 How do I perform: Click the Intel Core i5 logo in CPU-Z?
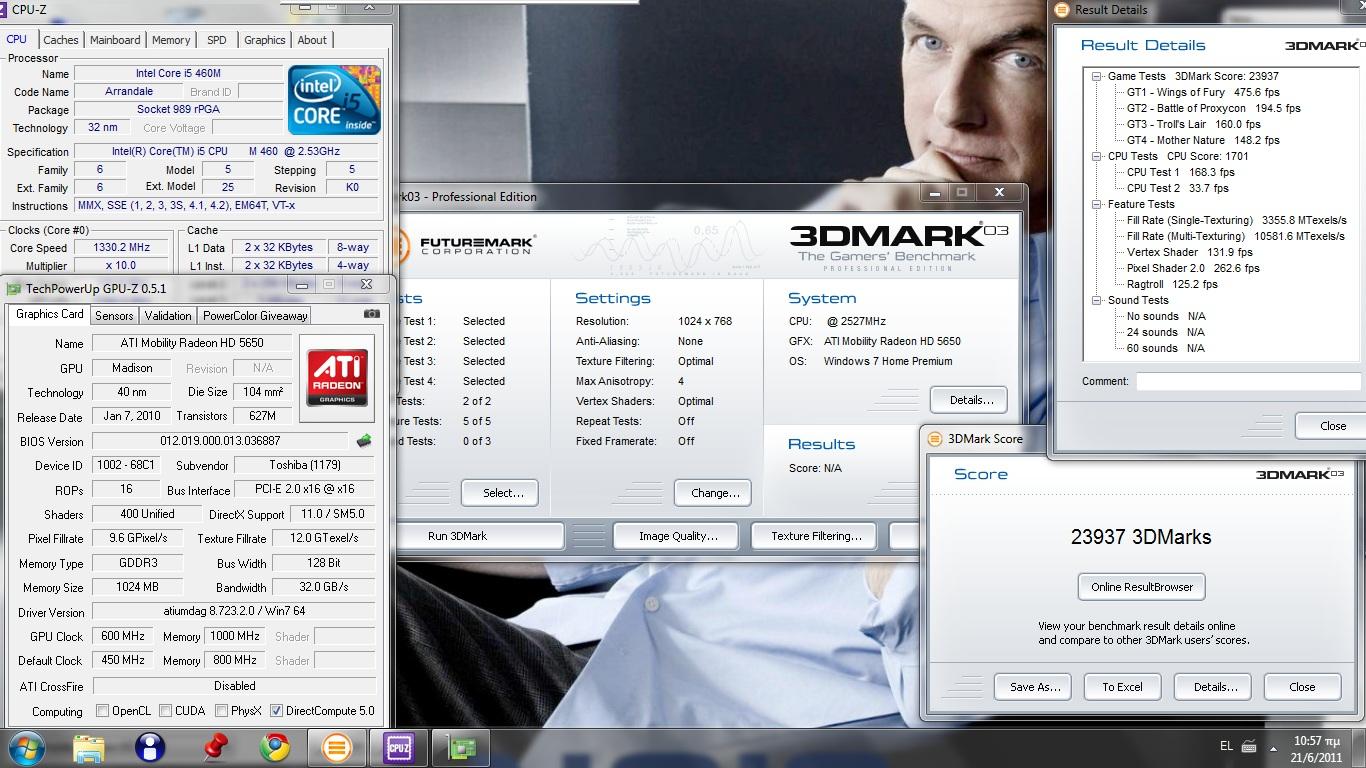tap(334, 100)
